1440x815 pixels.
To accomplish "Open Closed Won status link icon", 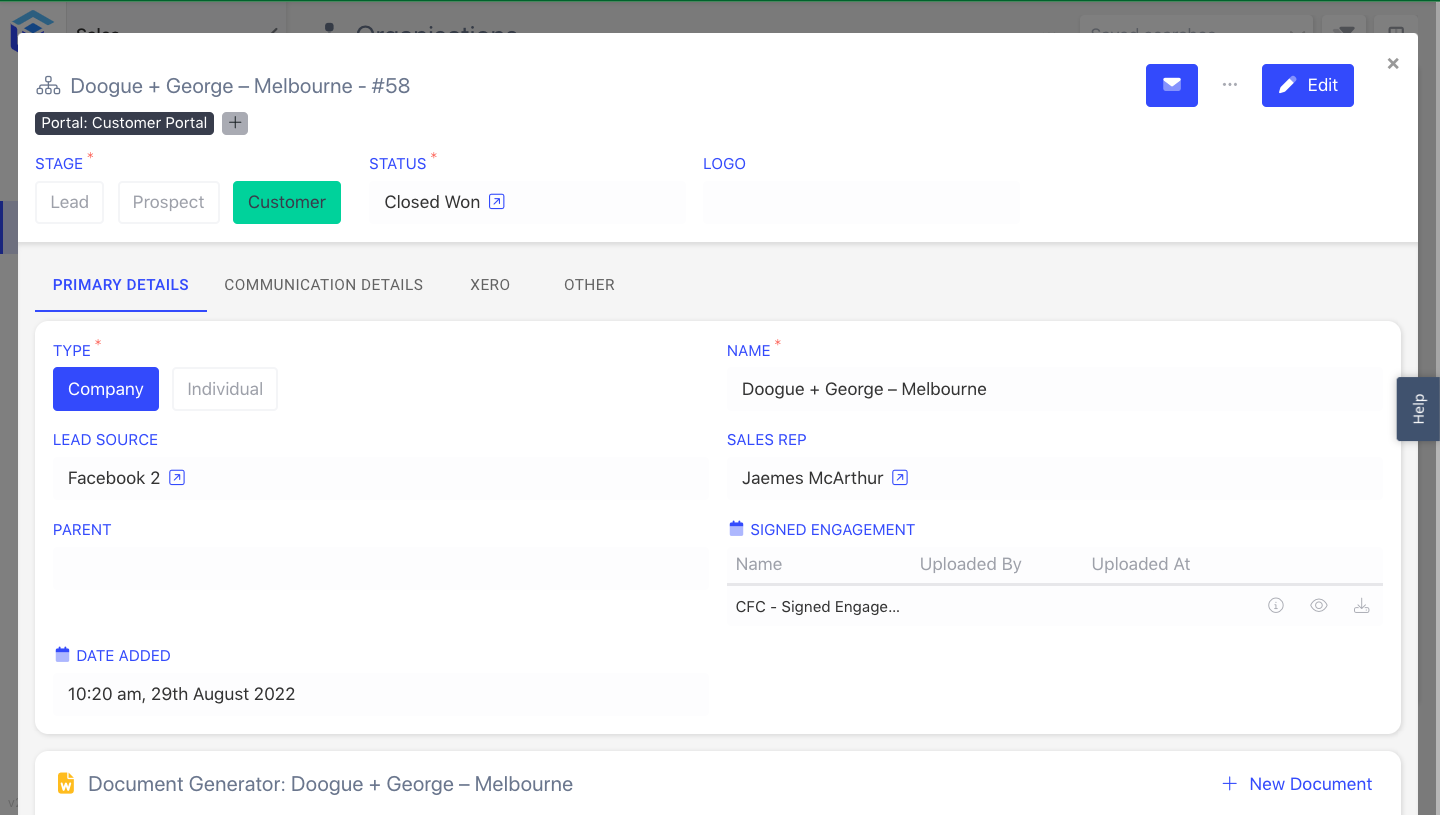I will [497, 202].
